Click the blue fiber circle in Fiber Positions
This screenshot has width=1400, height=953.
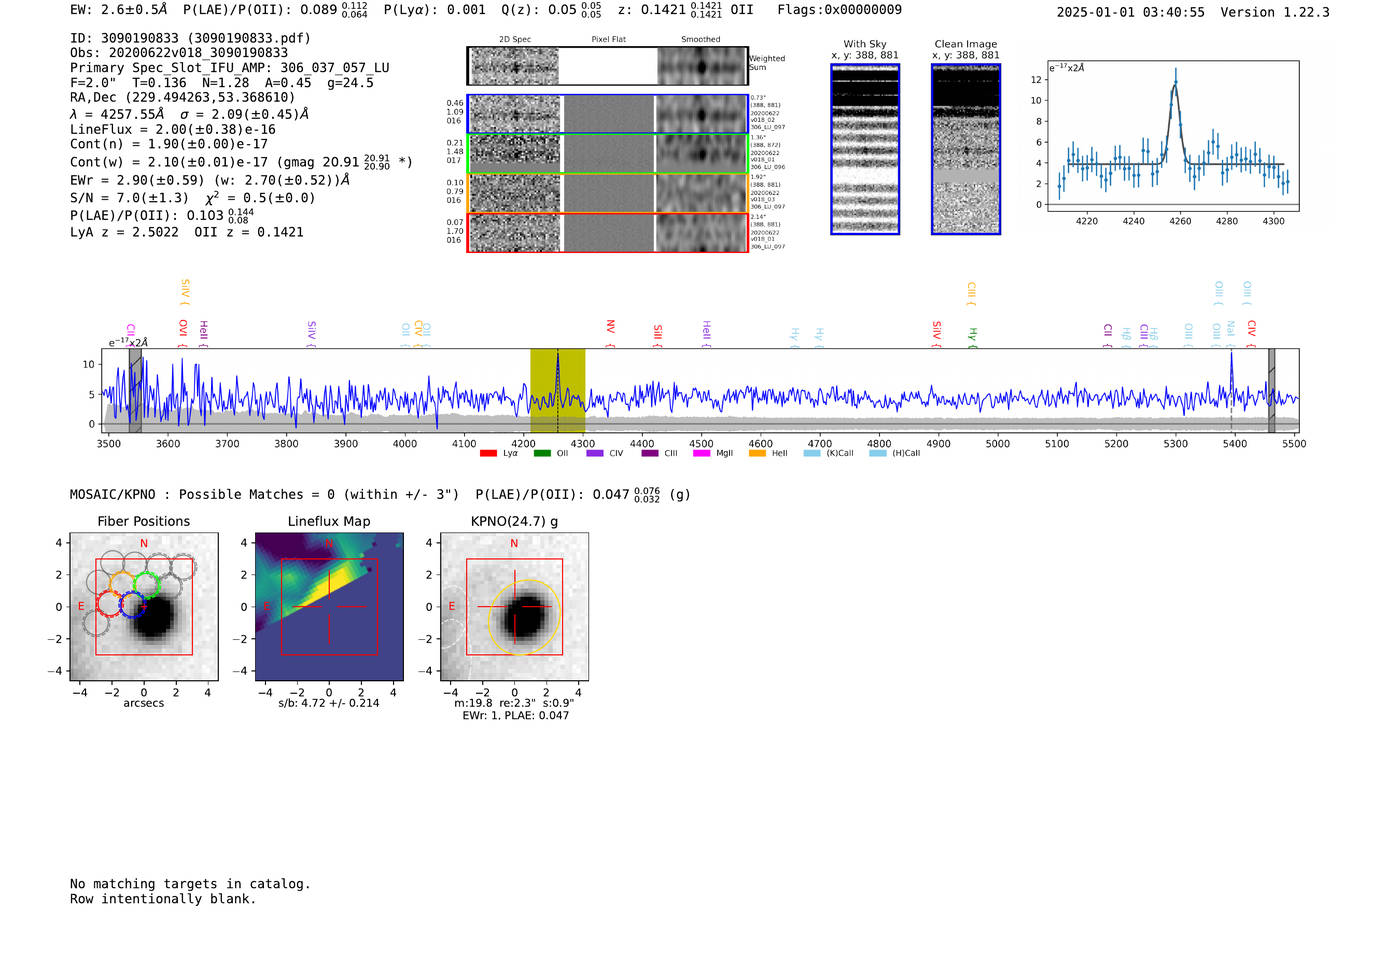(x=131, y=605)
